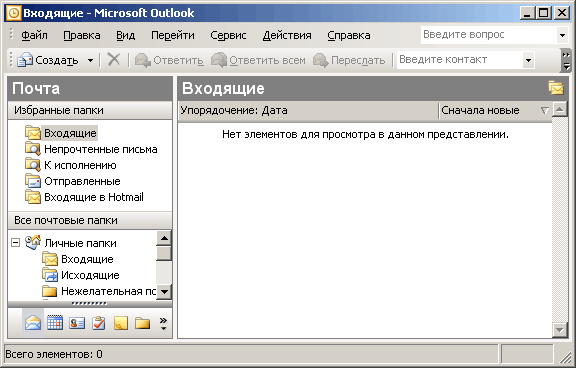
Task: Select the Личные папки label
Action: click(x=80, y=243)
